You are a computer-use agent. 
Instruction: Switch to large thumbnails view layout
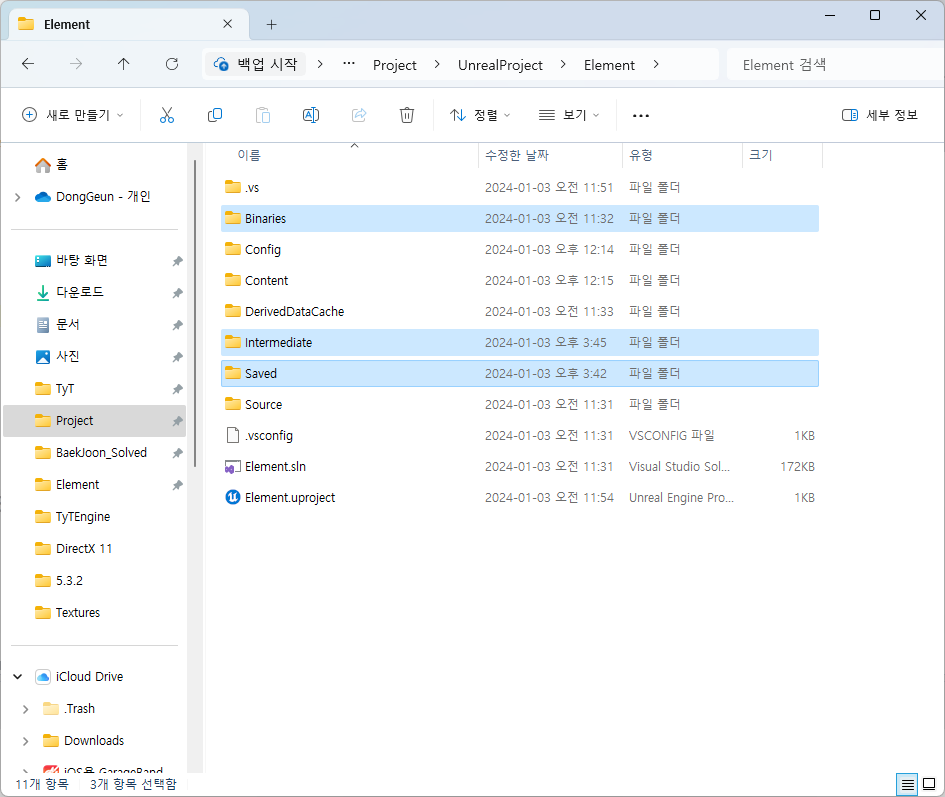929,784
